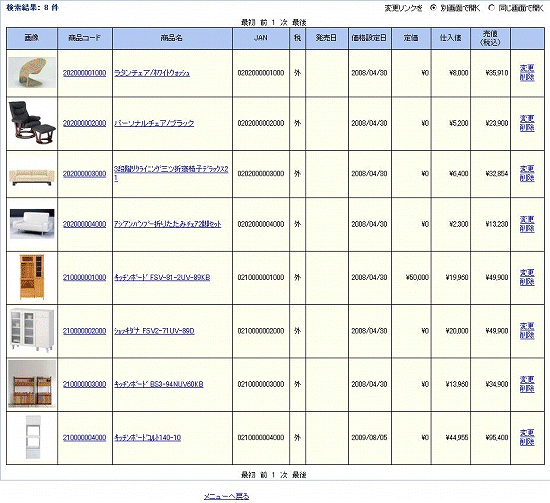The image size is (550, 503).
Task: Open thumbnail for product 21000001000
Action: (32, 277)
